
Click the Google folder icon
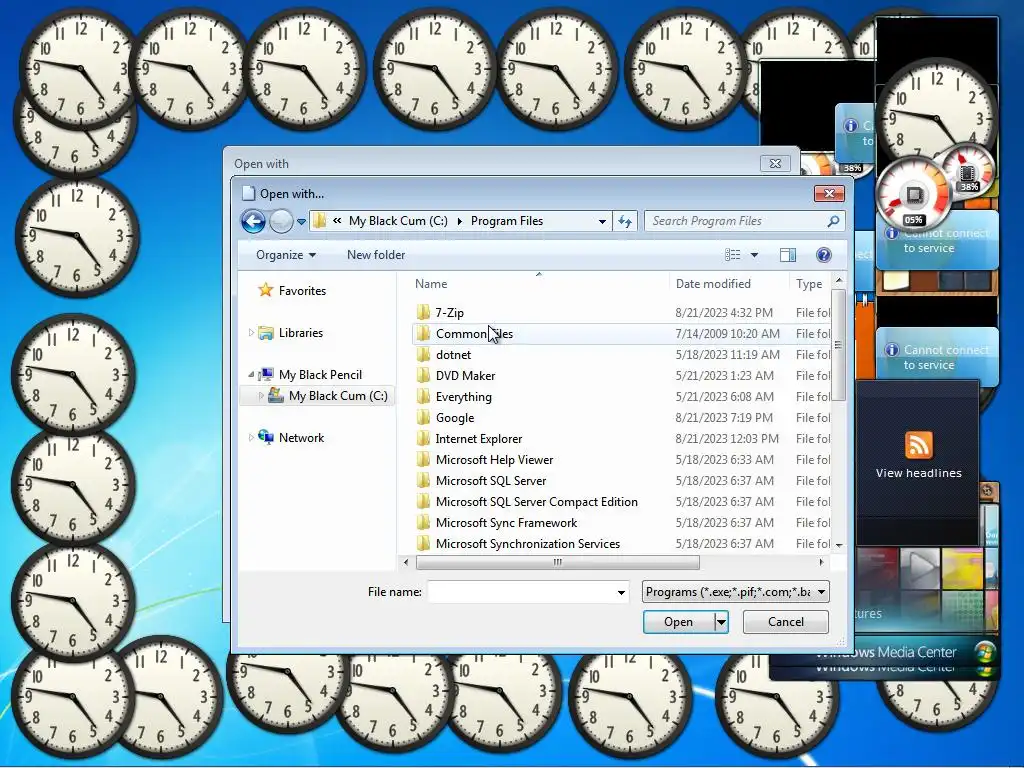point(423,417)
